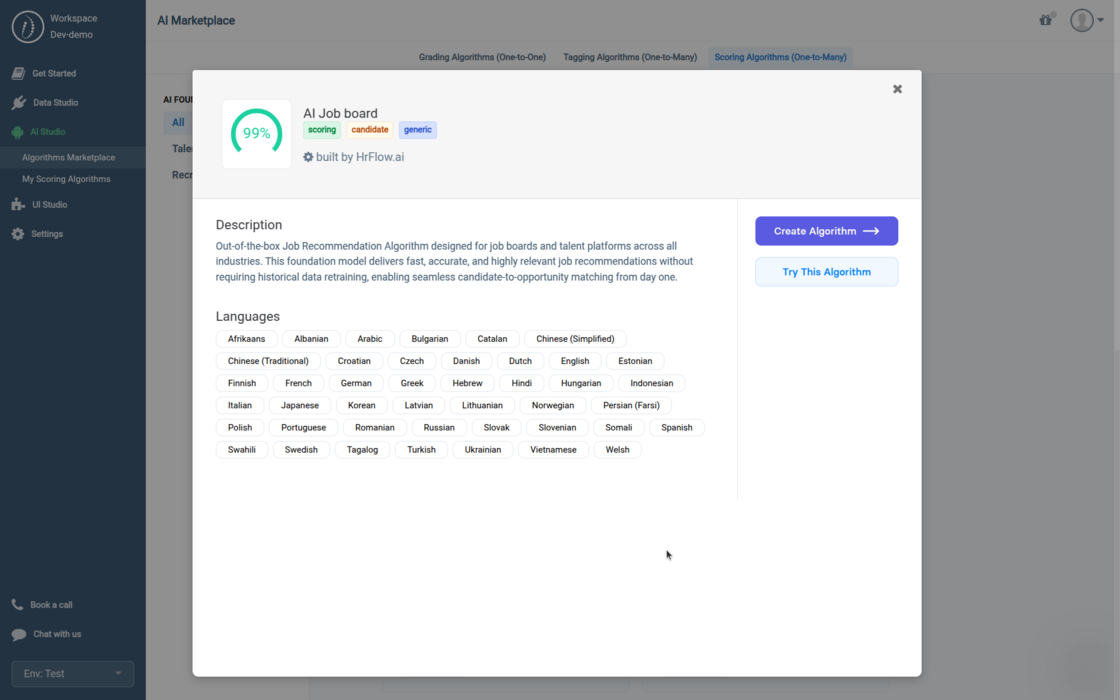Click the Arabic language chip
The height and width of the screenshot is (700, 1120).
pyautogui.click(x=370, y=339)
